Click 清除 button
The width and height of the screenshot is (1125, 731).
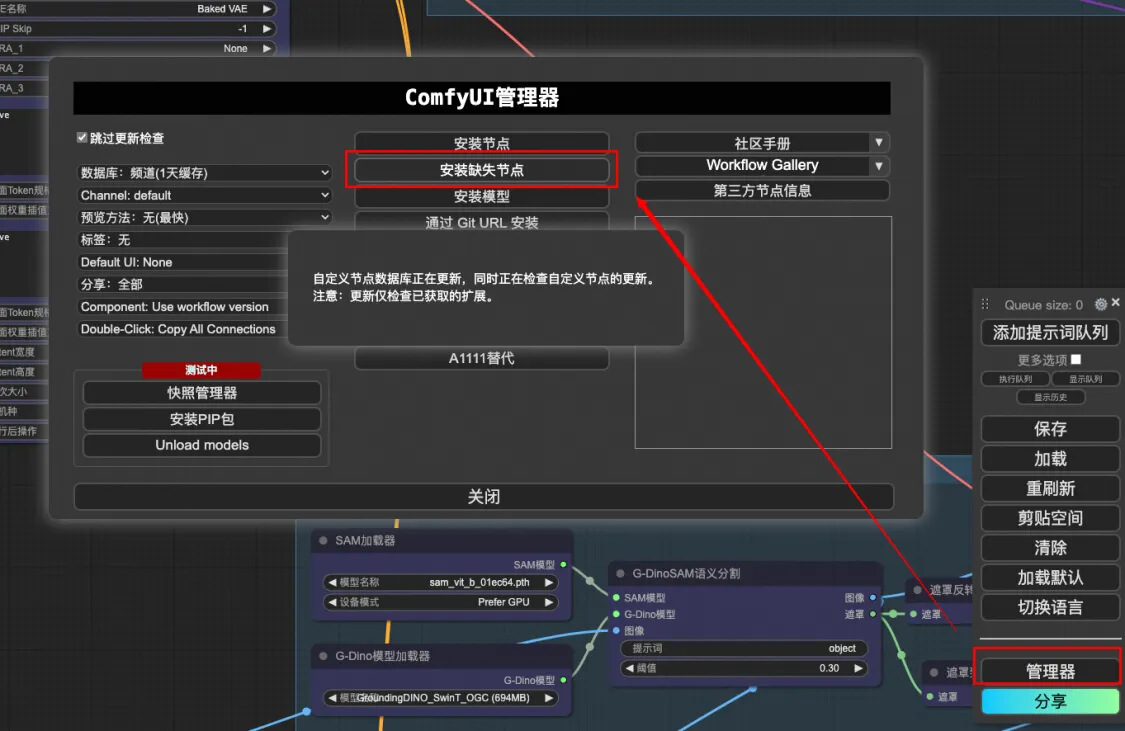1050,548
